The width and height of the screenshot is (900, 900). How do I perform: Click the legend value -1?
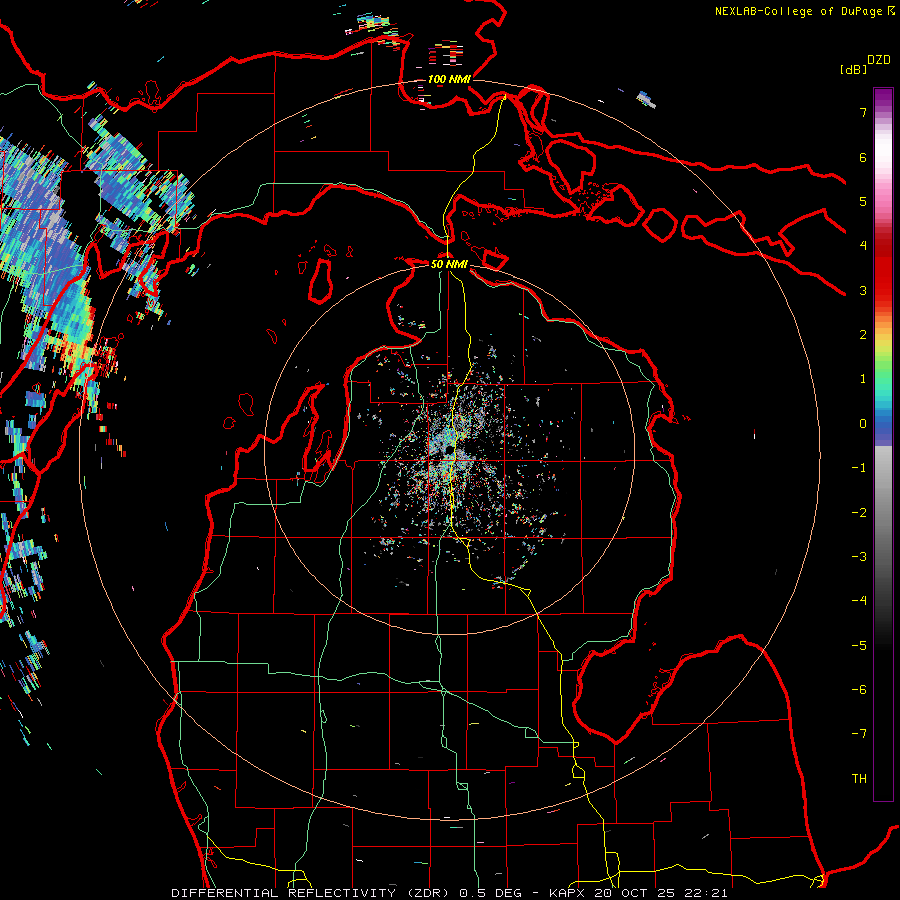pyautogui.click(x=859, y=468)
